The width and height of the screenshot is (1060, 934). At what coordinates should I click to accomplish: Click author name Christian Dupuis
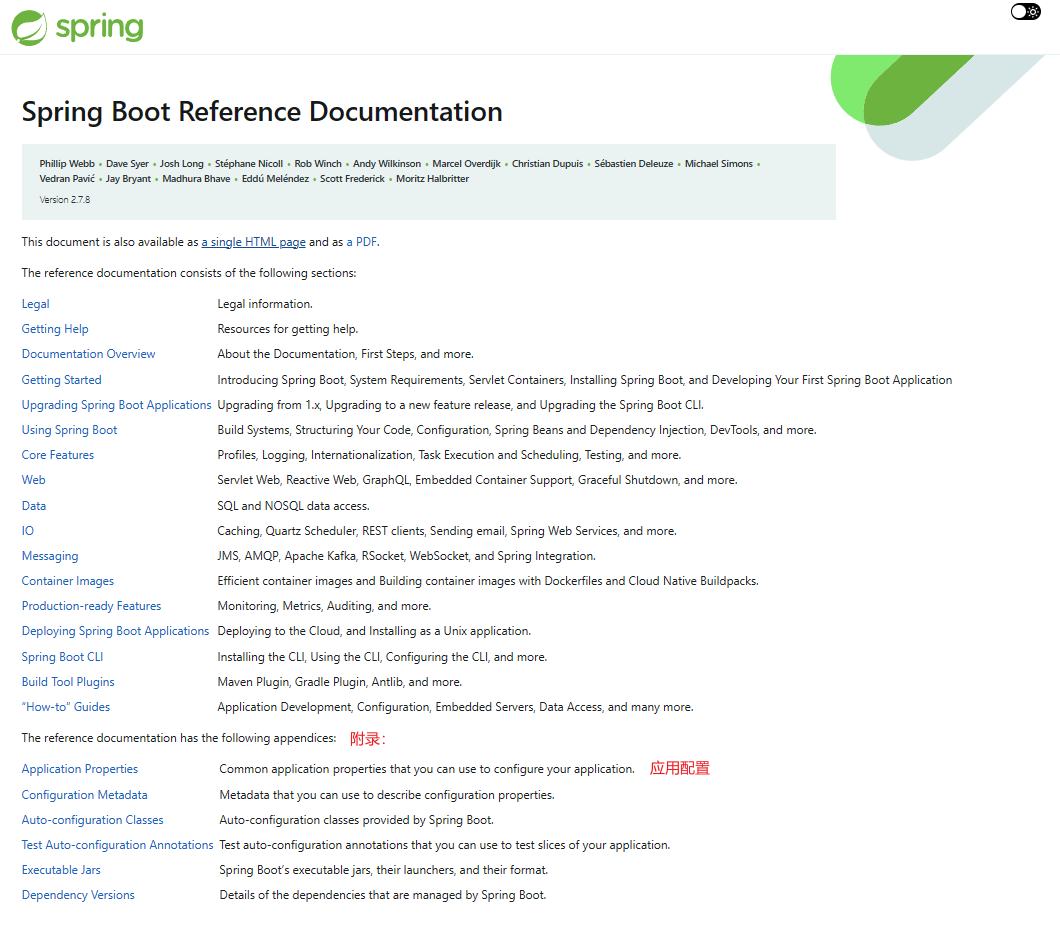(548, 164)
